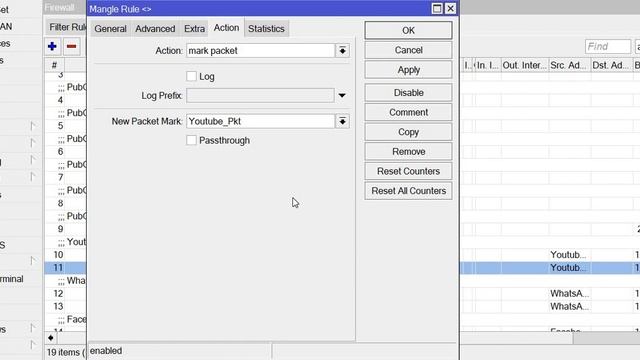Screen dimensions: 640x360
Task: Add a Comment to the rule
Action: point(408,112)
